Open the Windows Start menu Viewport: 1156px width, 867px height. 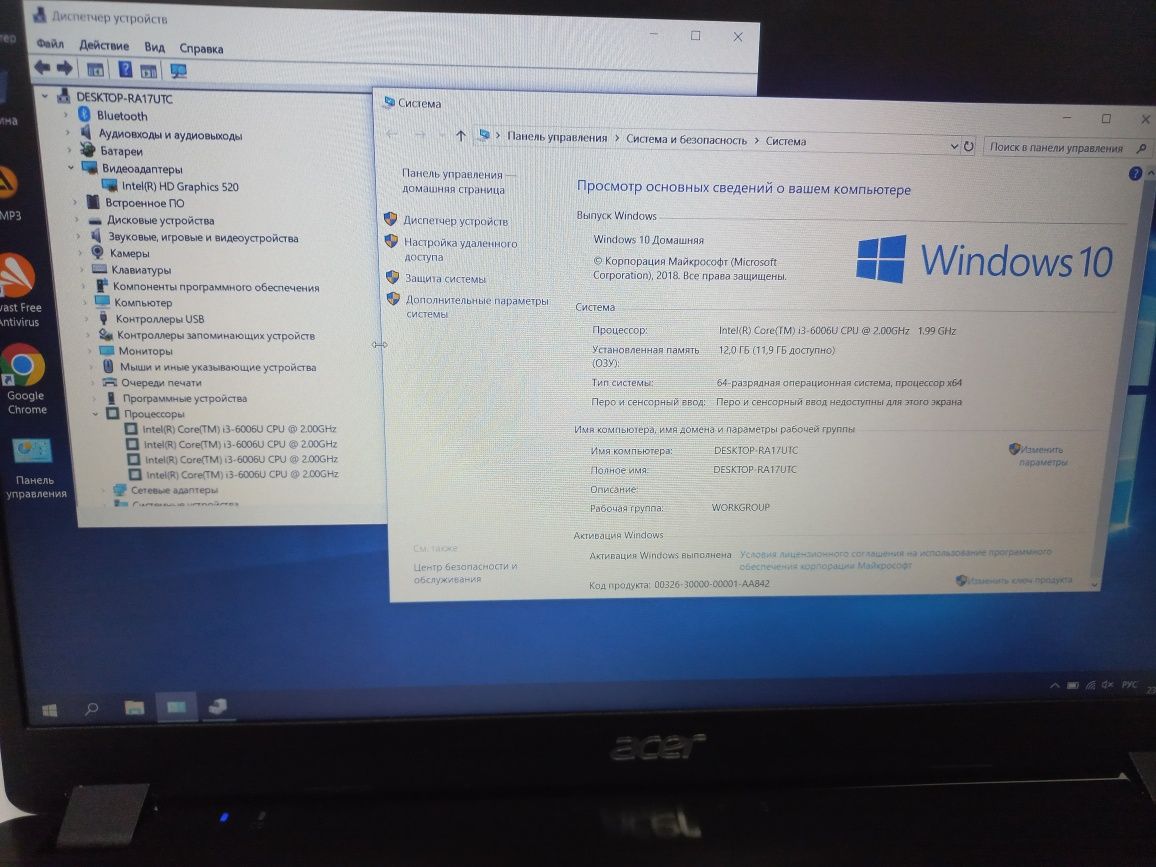(49, 709)
